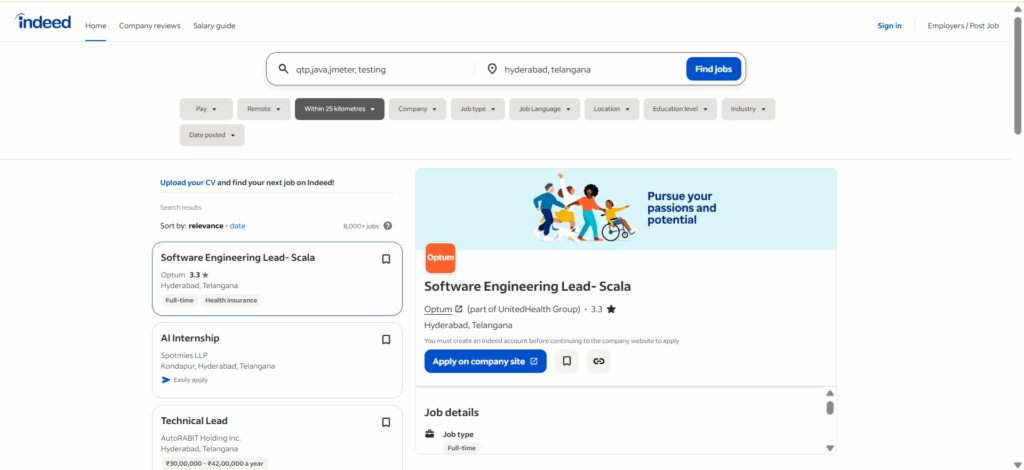Open the Optum company link in details
Viewport: 1024px width, 470px height.
(438, 309)
